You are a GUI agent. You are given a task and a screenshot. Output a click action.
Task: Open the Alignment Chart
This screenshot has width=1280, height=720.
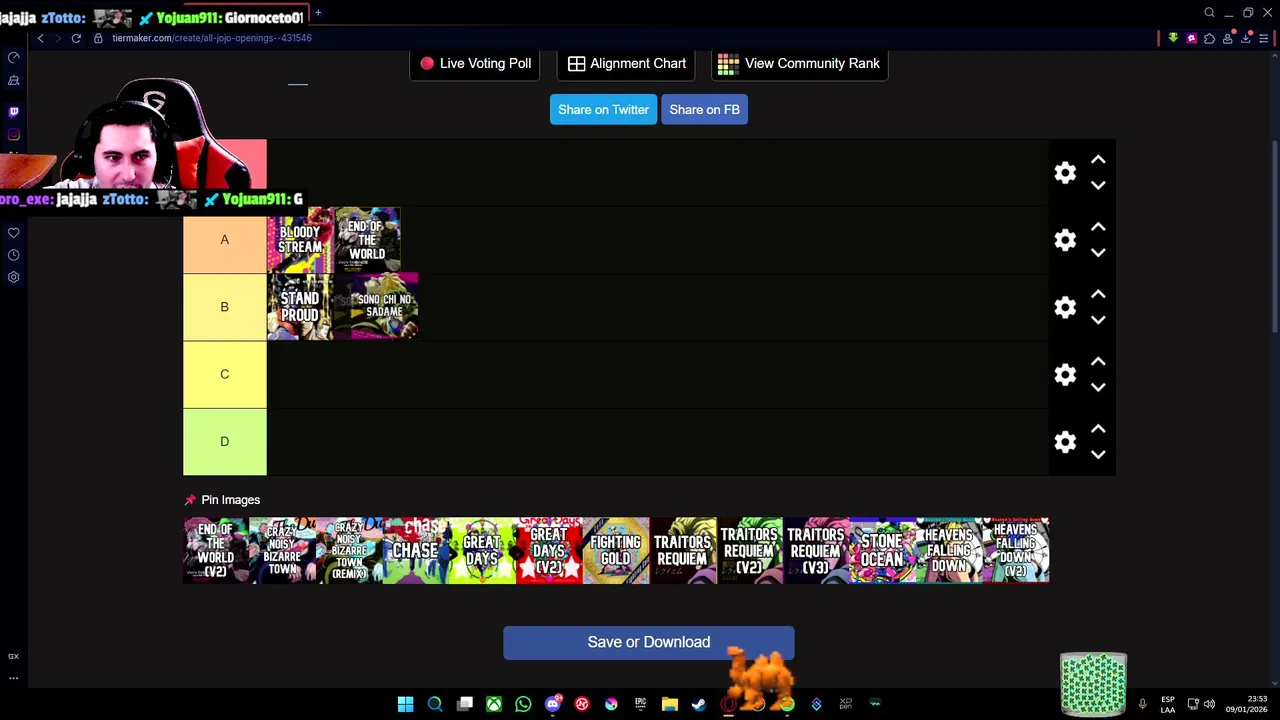tap(627, 63)
